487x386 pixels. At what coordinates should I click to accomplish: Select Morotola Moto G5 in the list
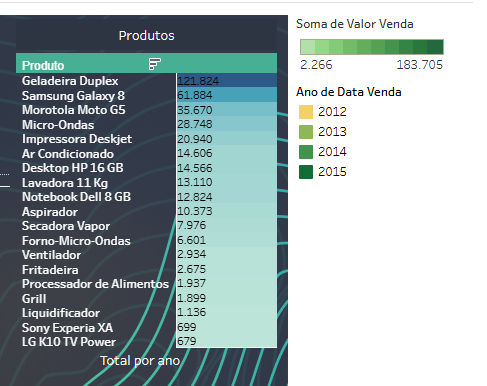tap(74, 110)
